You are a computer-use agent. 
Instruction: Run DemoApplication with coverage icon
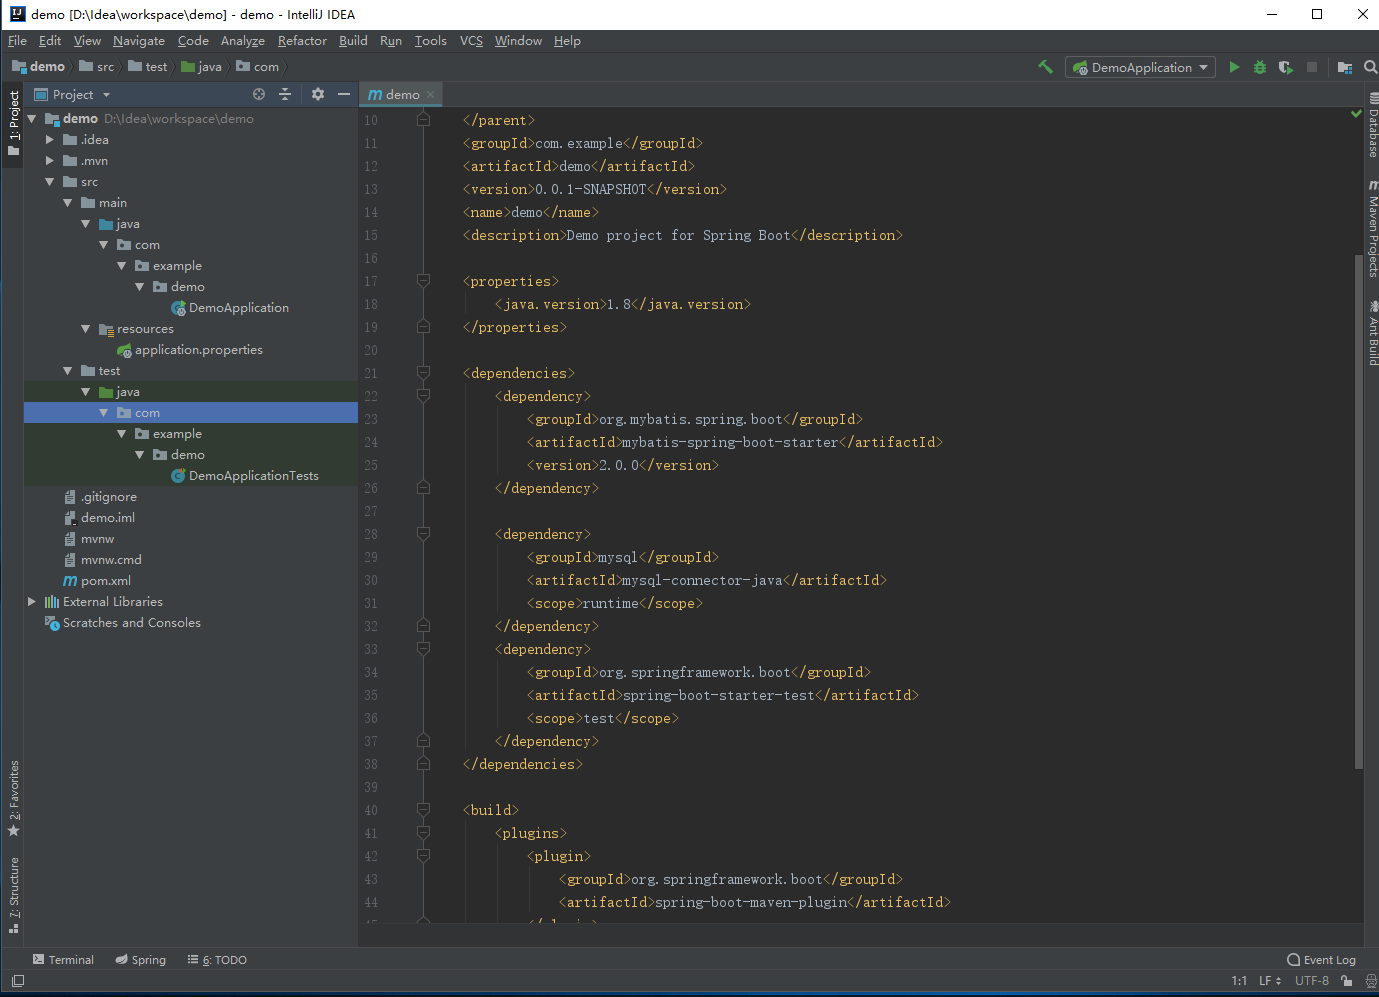click(1286, 67)
